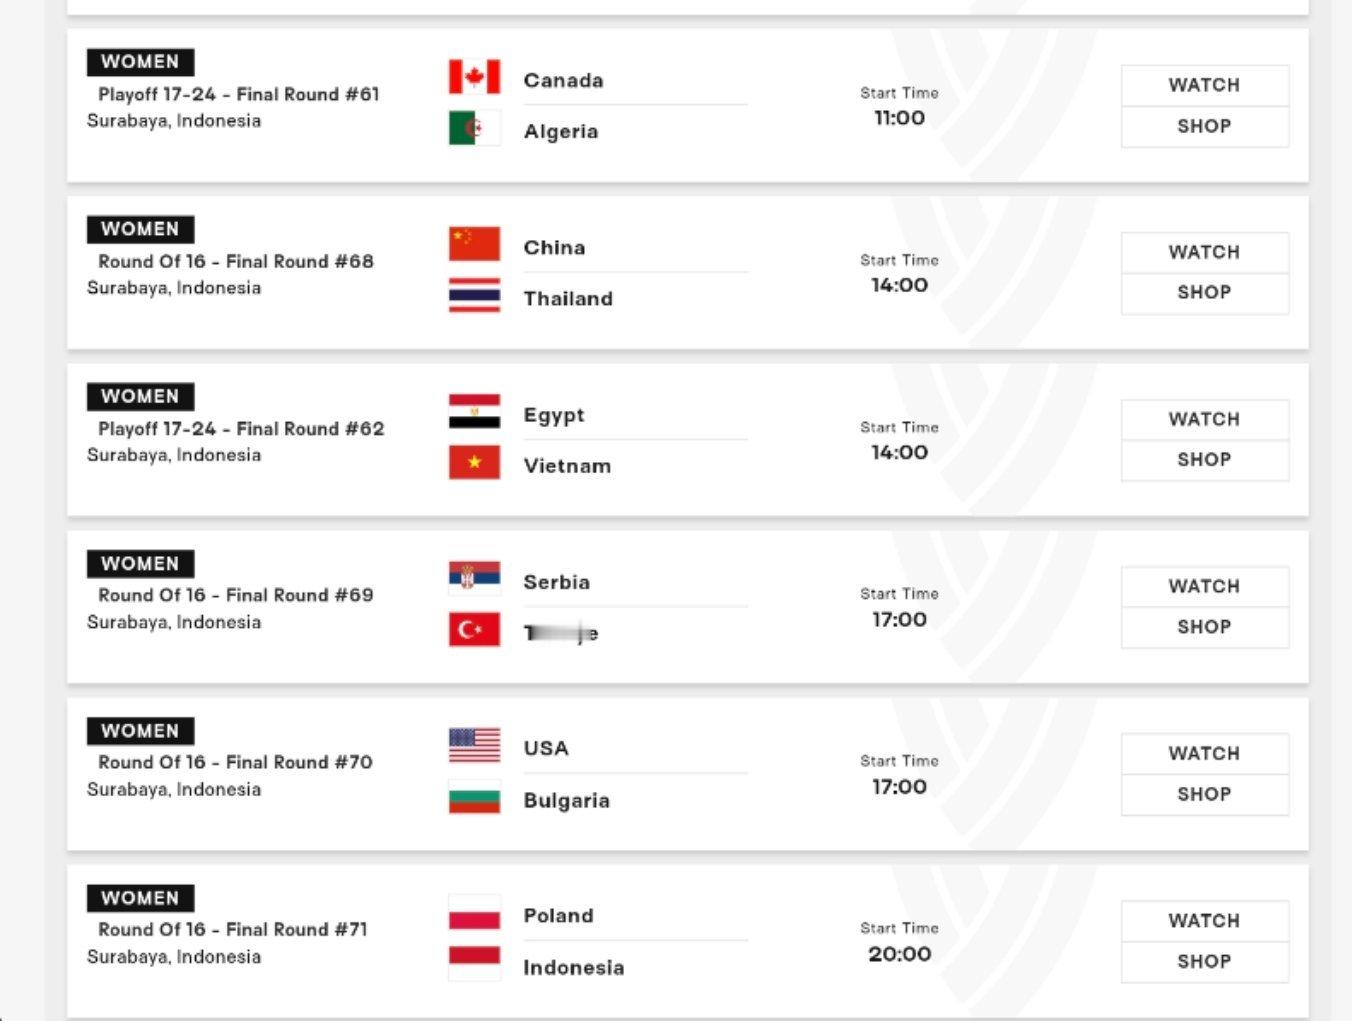The width and height of the screenshot is (1352, 1021).
Task: Watch the Canada vs Algeria match
Action: (x=1204, y=85)
